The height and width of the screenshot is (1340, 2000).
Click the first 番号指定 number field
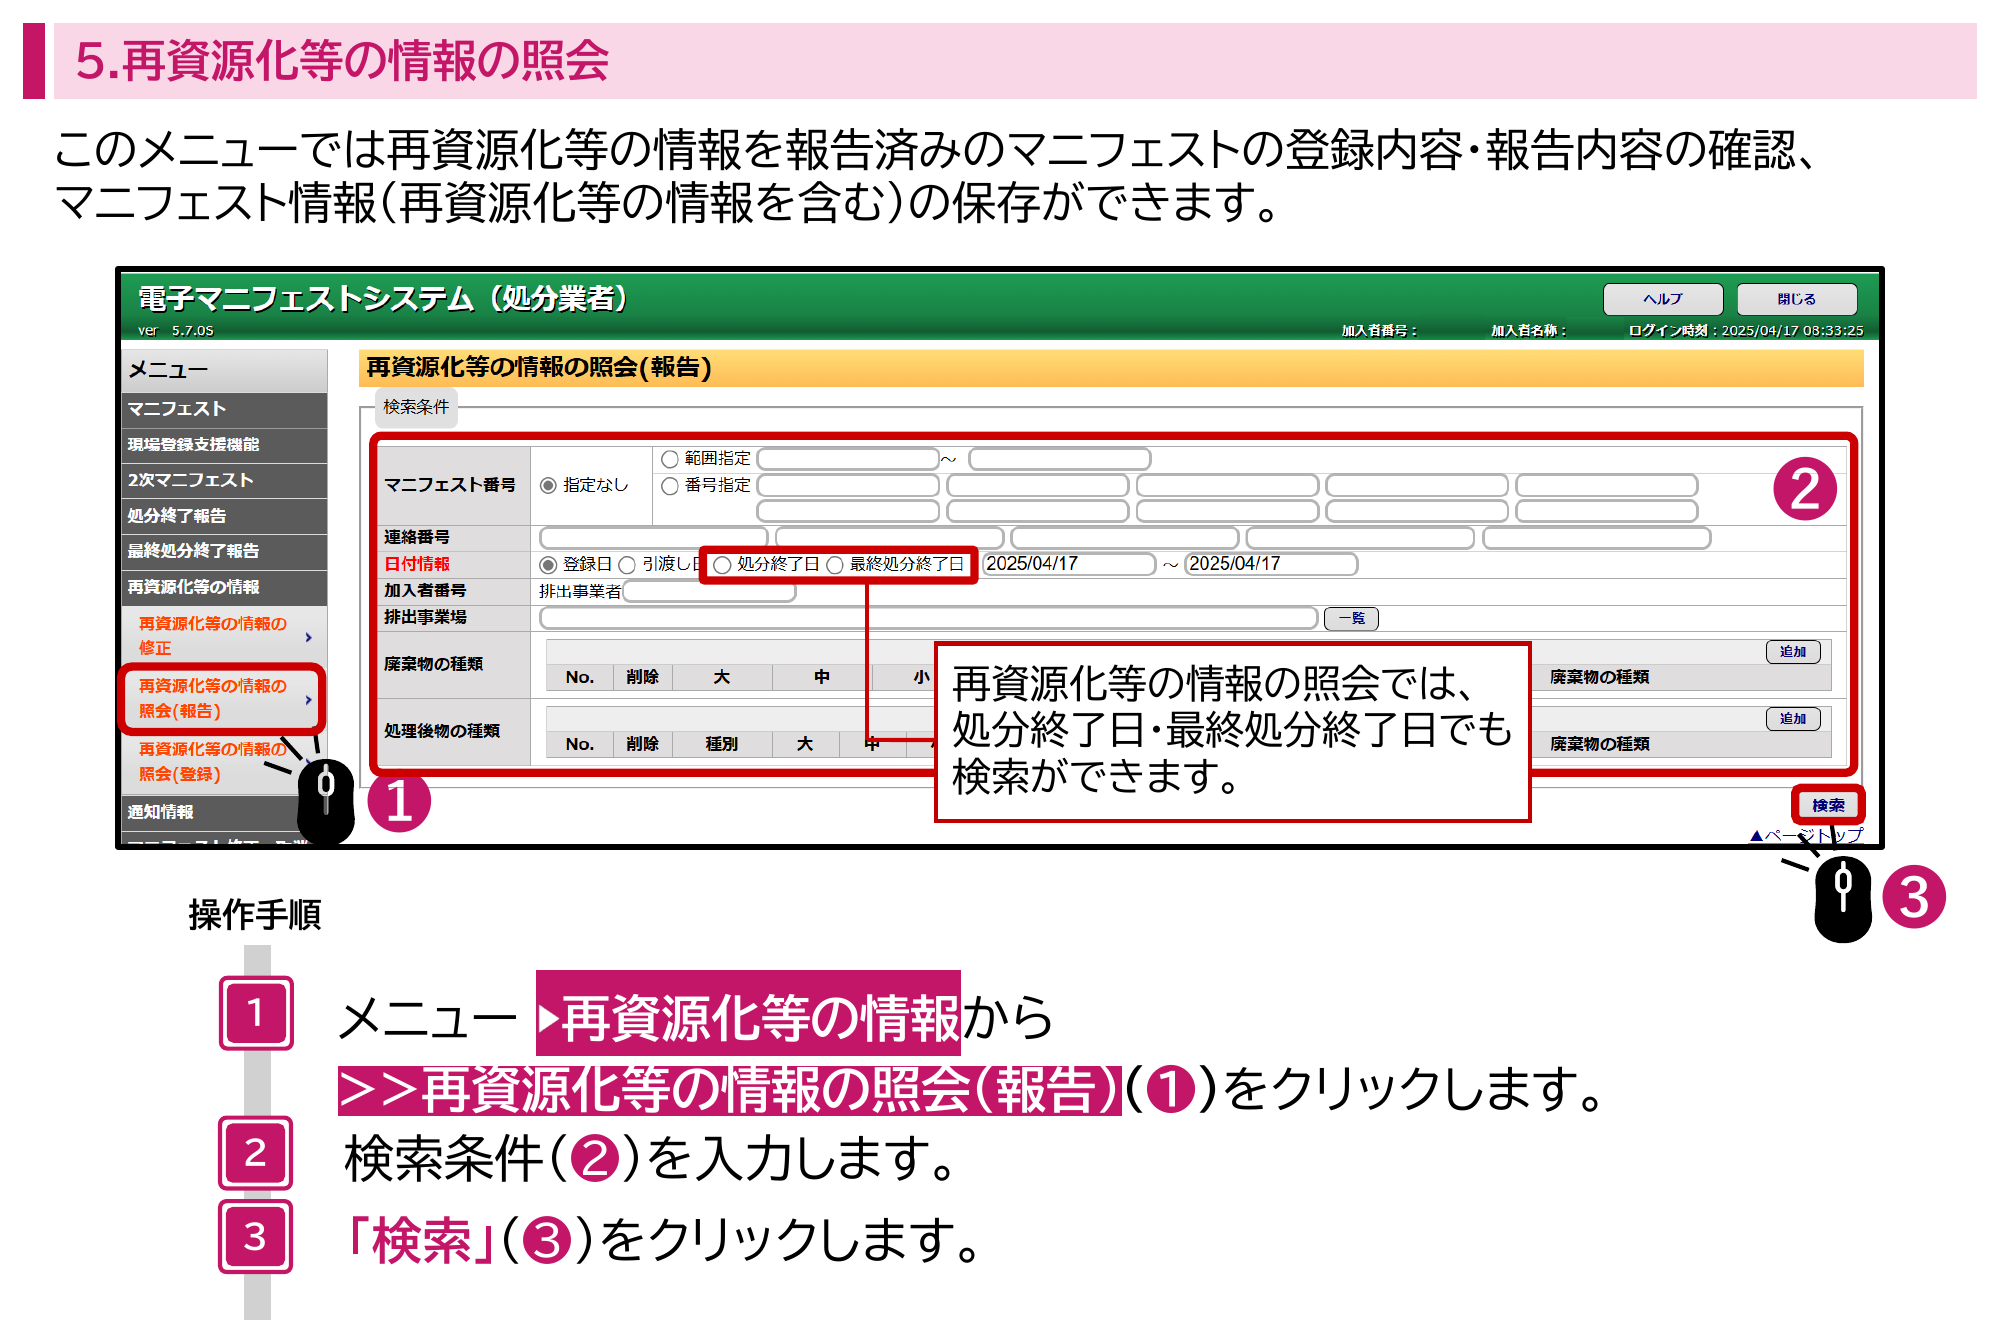tap(848, 486)
